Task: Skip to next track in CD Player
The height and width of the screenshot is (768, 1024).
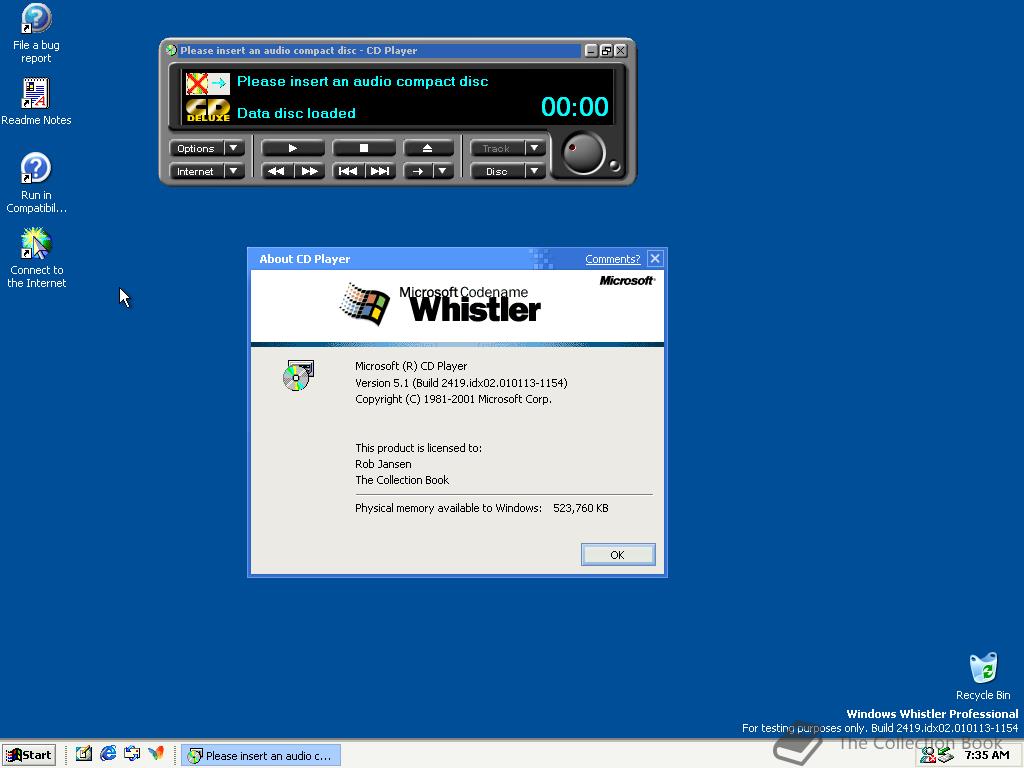Action: 380,171
